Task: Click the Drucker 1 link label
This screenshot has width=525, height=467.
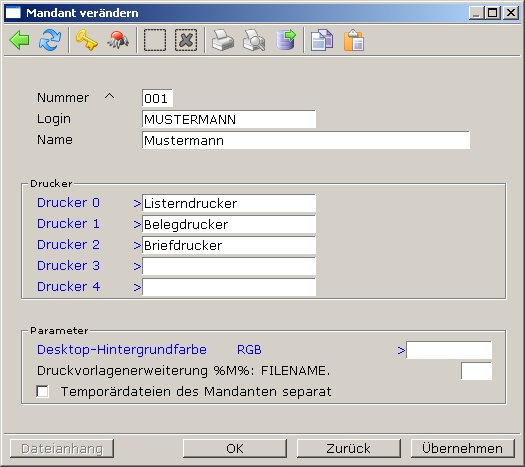Action: [68, 224]
